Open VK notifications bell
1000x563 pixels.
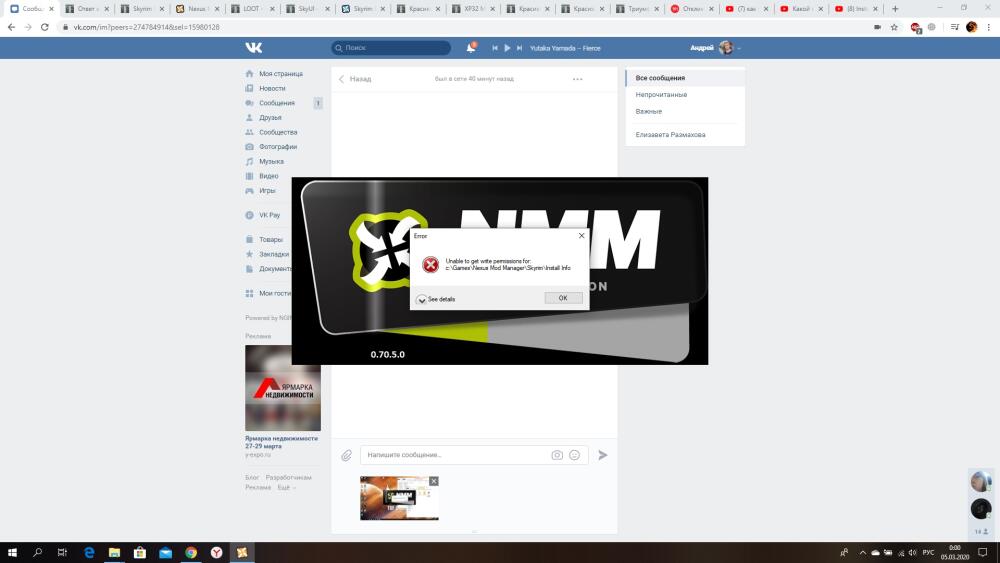click(471, 48)
